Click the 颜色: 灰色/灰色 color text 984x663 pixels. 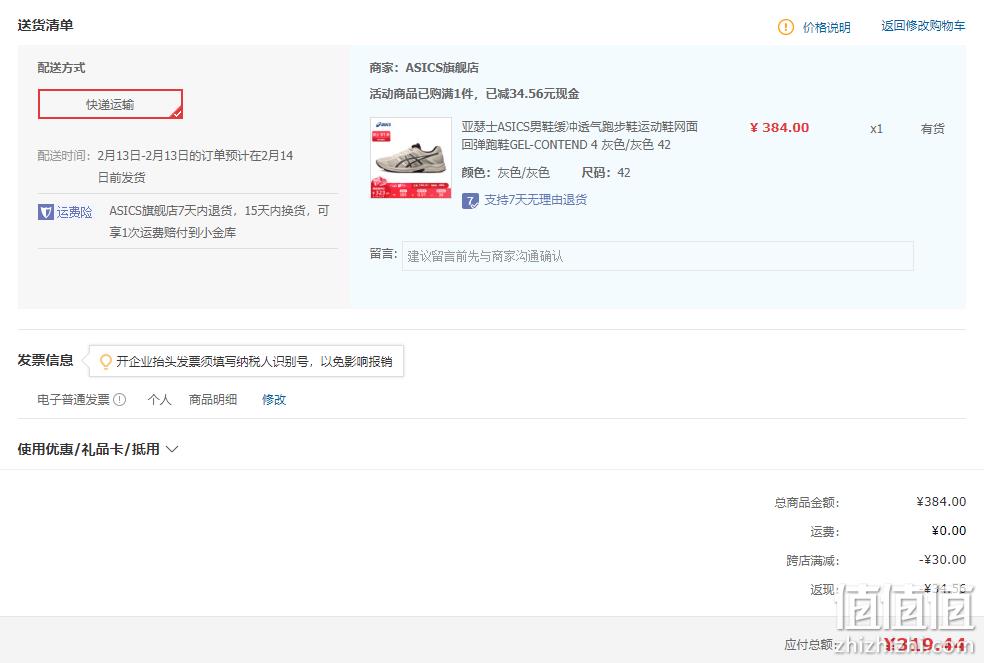point(505,173)
